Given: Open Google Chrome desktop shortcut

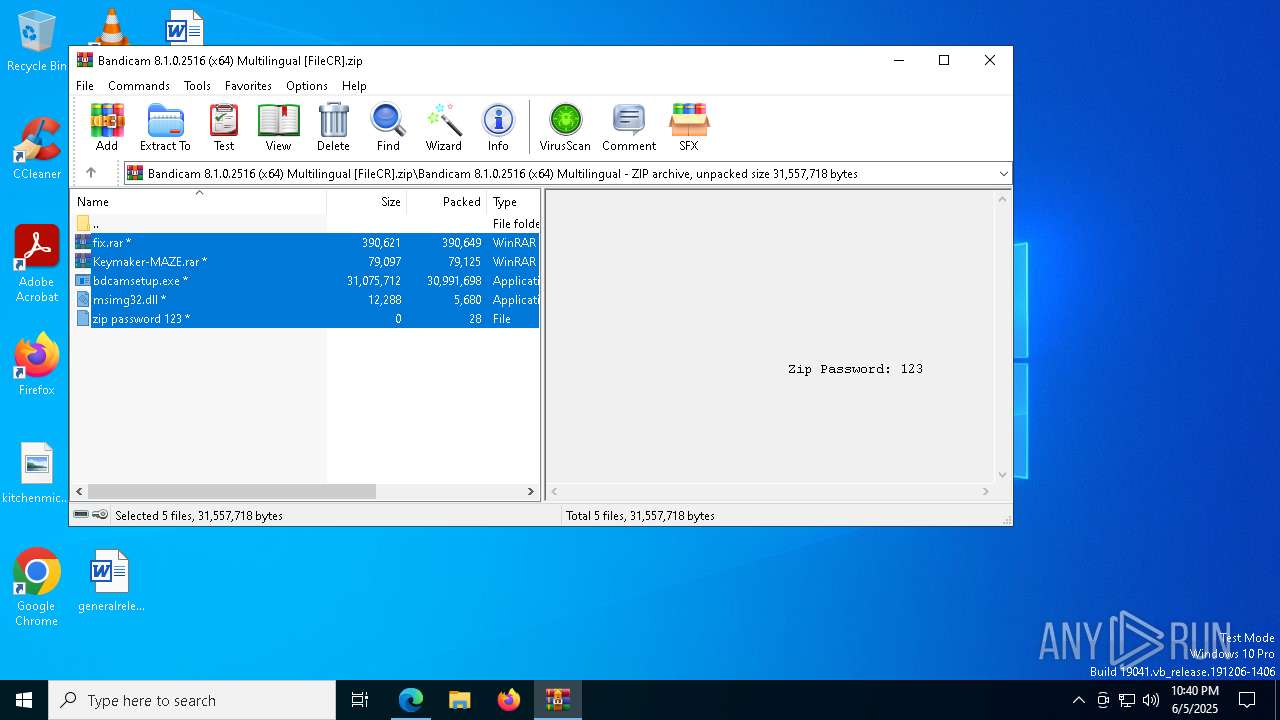Looking at the screenshot, I should point(36,587).
